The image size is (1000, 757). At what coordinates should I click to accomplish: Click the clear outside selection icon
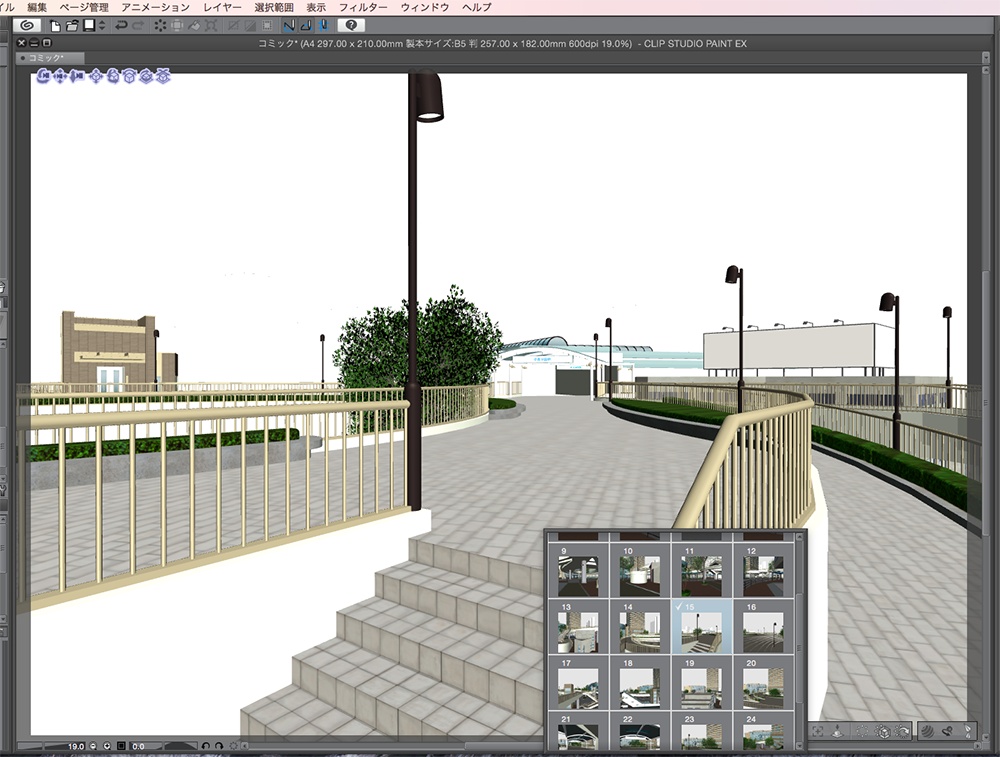(177, 26)
